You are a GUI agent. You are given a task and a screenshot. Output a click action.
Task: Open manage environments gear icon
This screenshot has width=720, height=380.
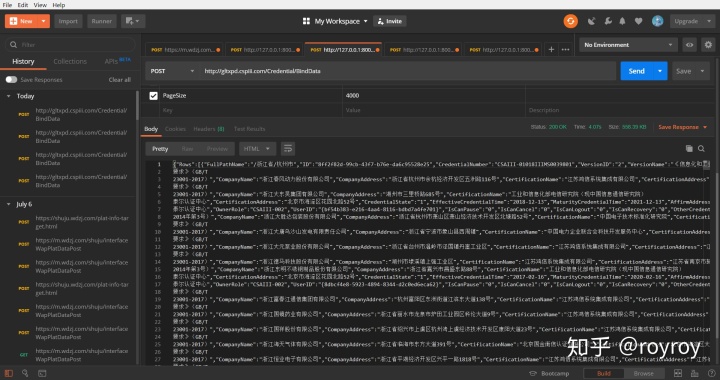[708, 45]
